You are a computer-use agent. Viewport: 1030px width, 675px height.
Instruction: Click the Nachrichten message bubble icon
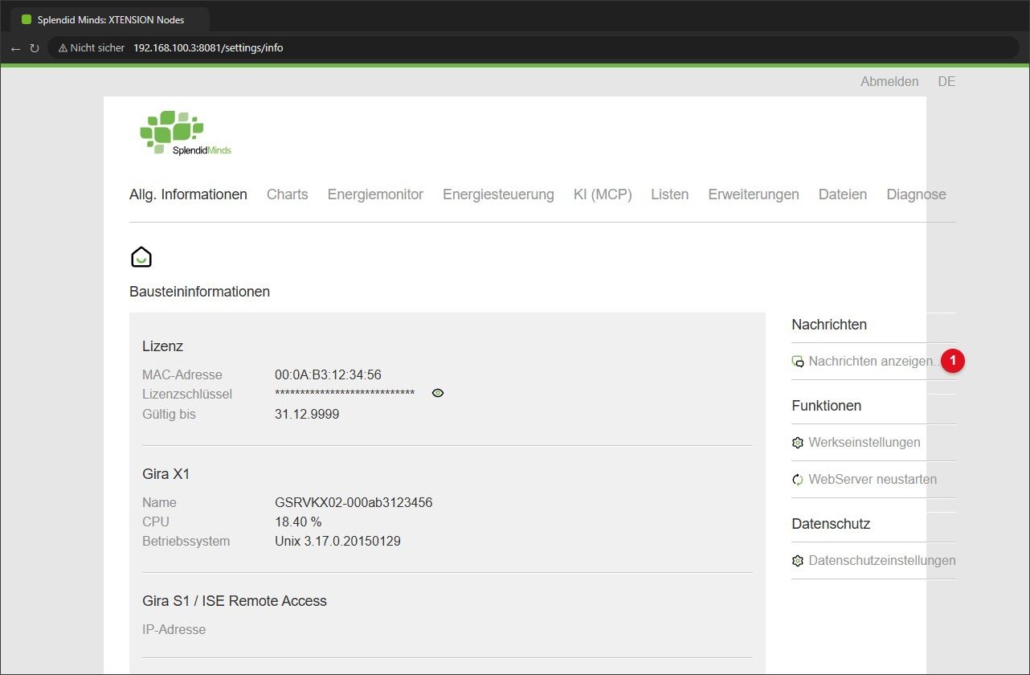tap(797, 361)
